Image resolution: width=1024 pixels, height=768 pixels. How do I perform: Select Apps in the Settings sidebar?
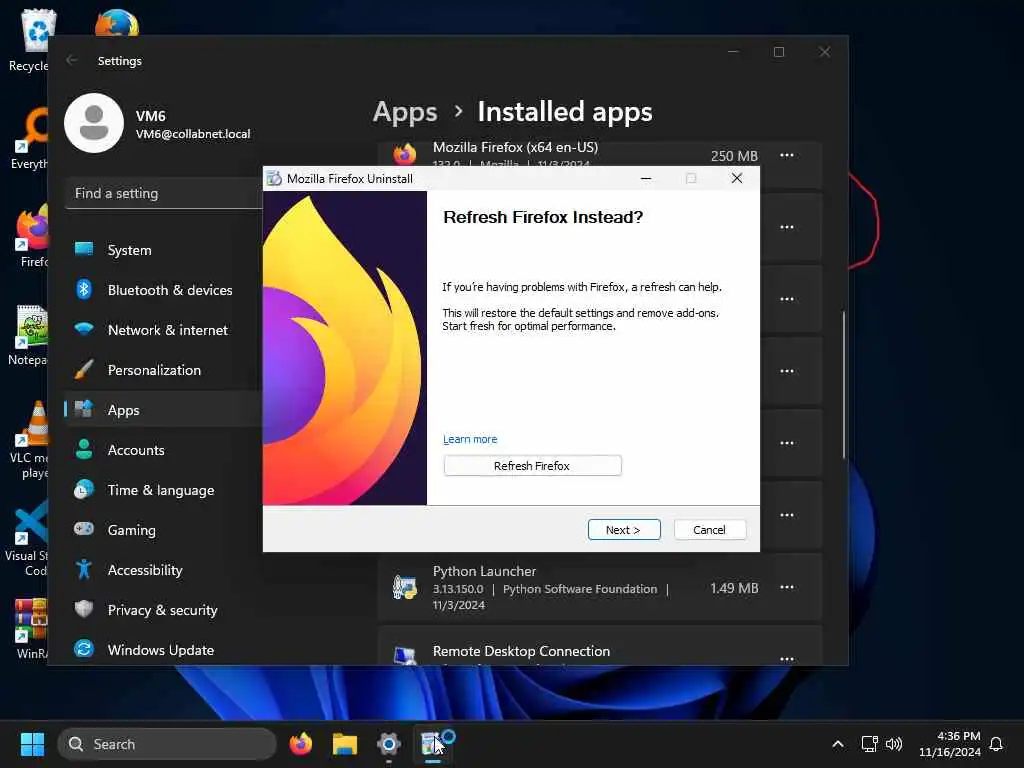pyautogui.click(x=163, y=410)
